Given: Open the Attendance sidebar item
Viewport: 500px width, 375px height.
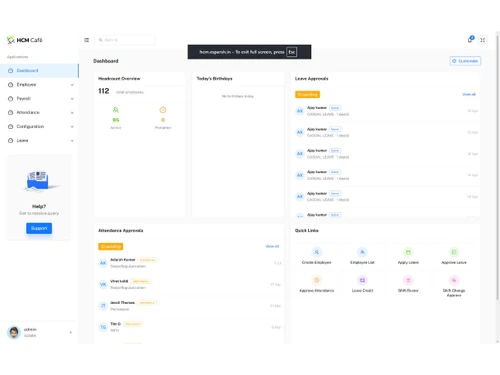Looking at the screenshot, I should [39, 113].
